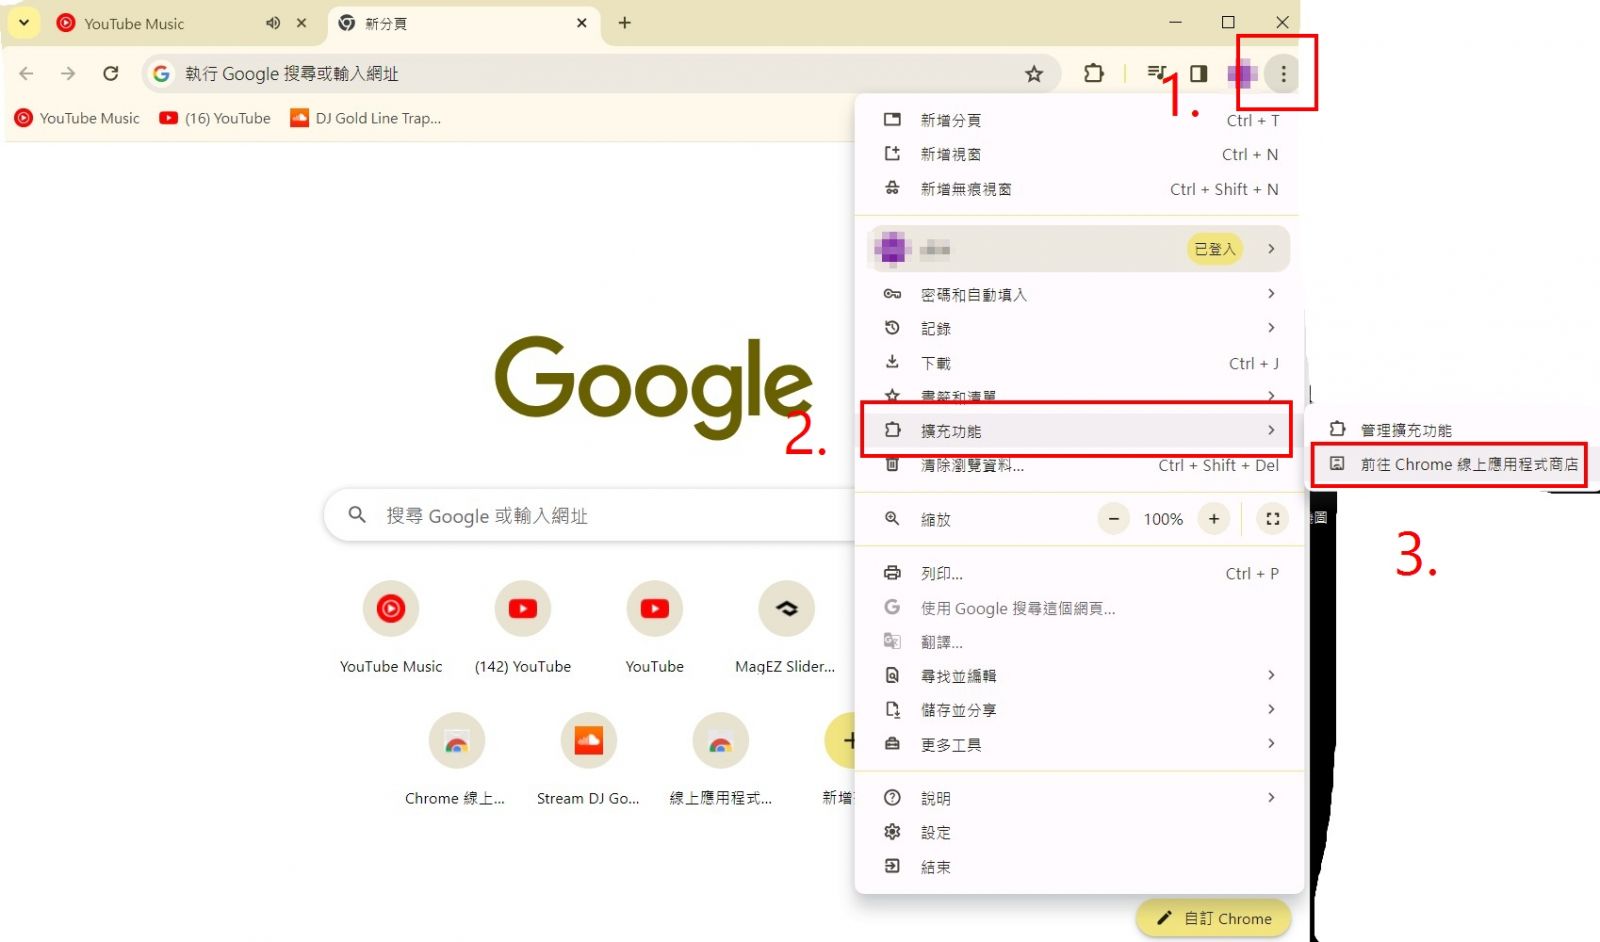
Task: Decrease zoom with the minus button
Action: [x=1113, y=519]
